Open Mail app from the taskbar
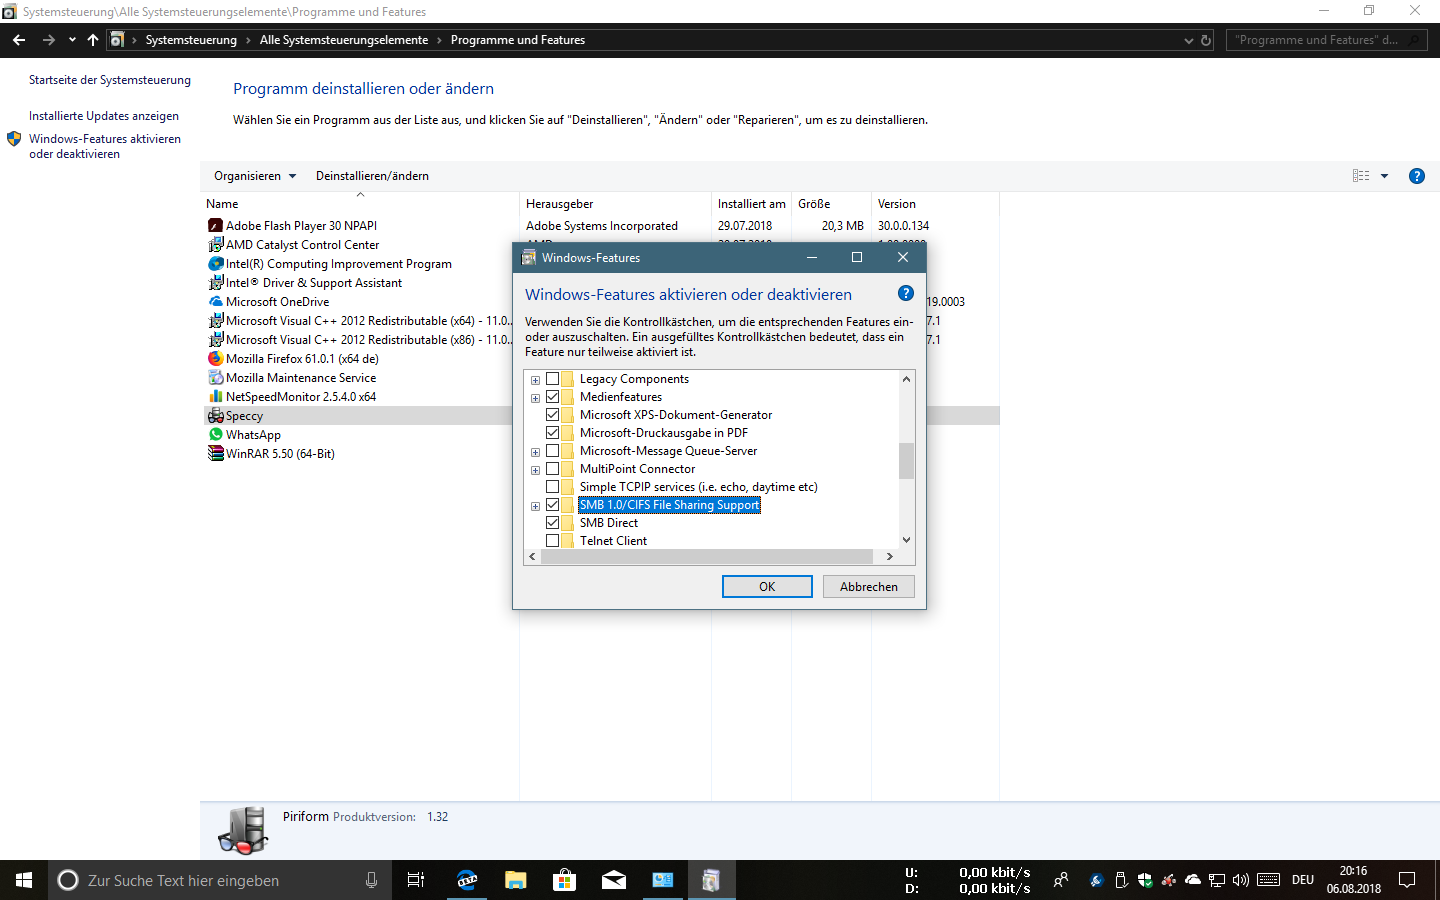The height and width of the screenshot is (900, 1440). point(613,880)
